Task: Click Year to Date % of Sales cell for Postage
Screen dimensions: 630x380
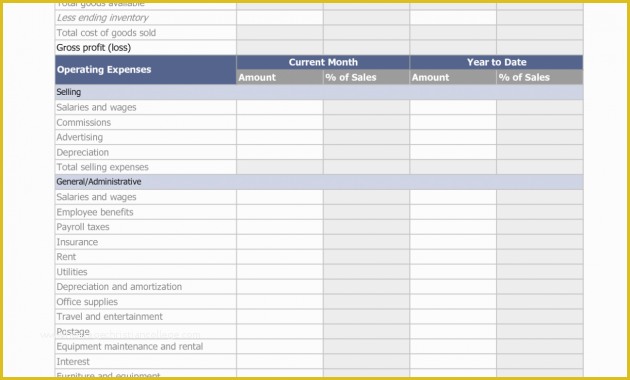Action: 540,332
